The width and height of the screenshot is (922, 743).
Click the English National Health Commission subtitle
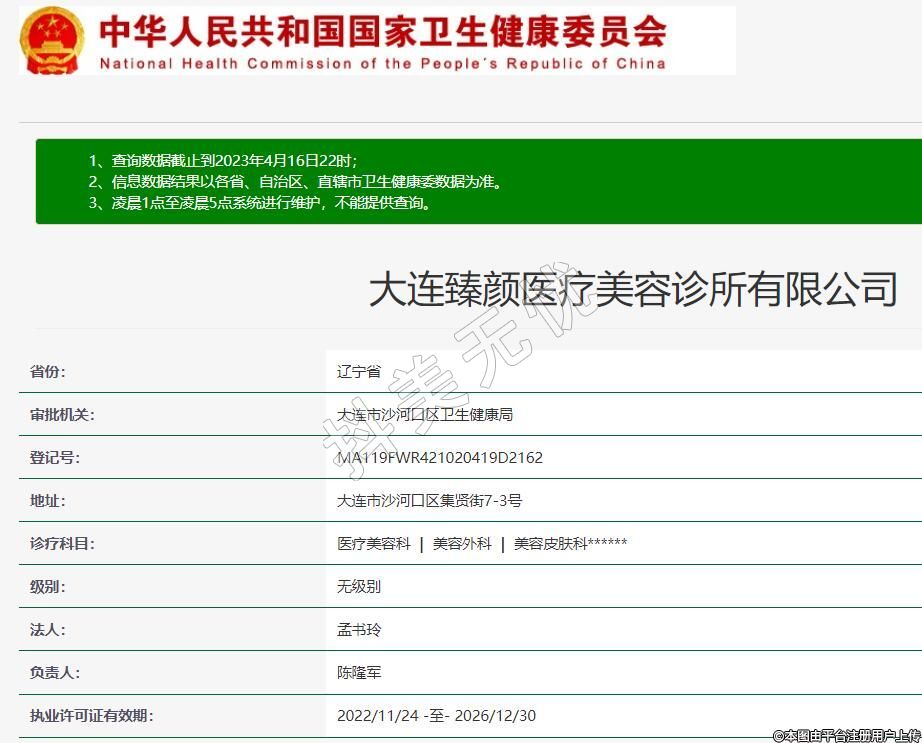pos(382,63)
